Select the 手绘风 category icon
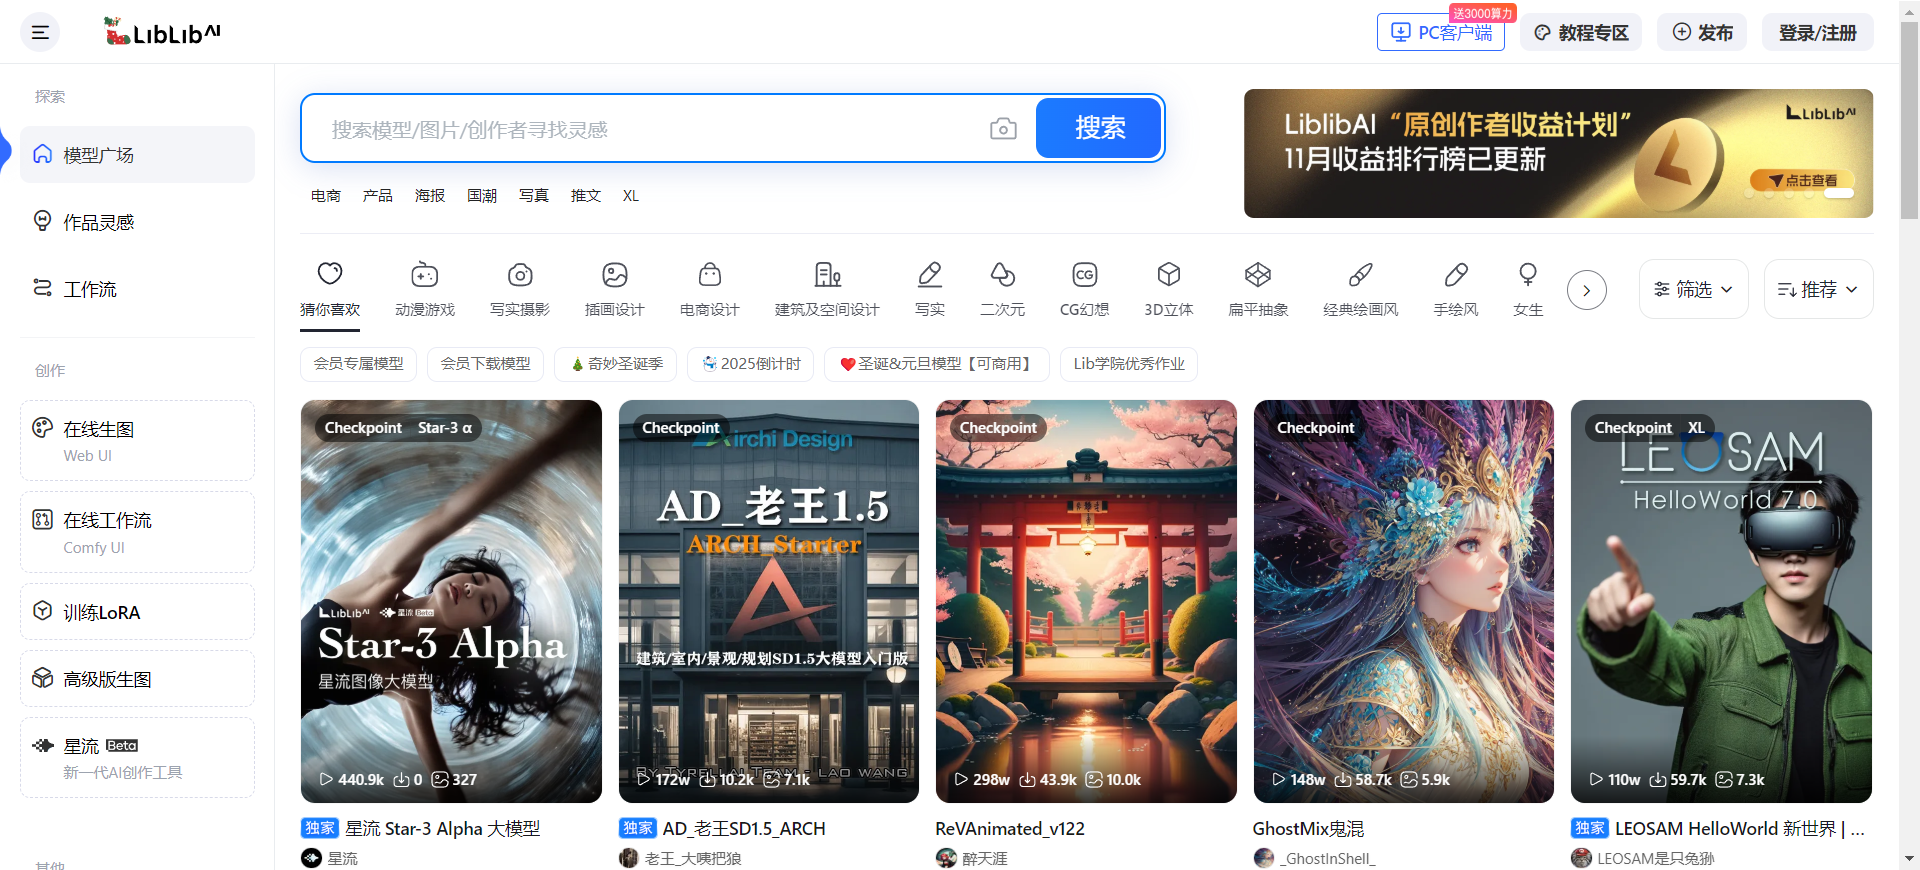1920x870 pixels. (1456, 289)
